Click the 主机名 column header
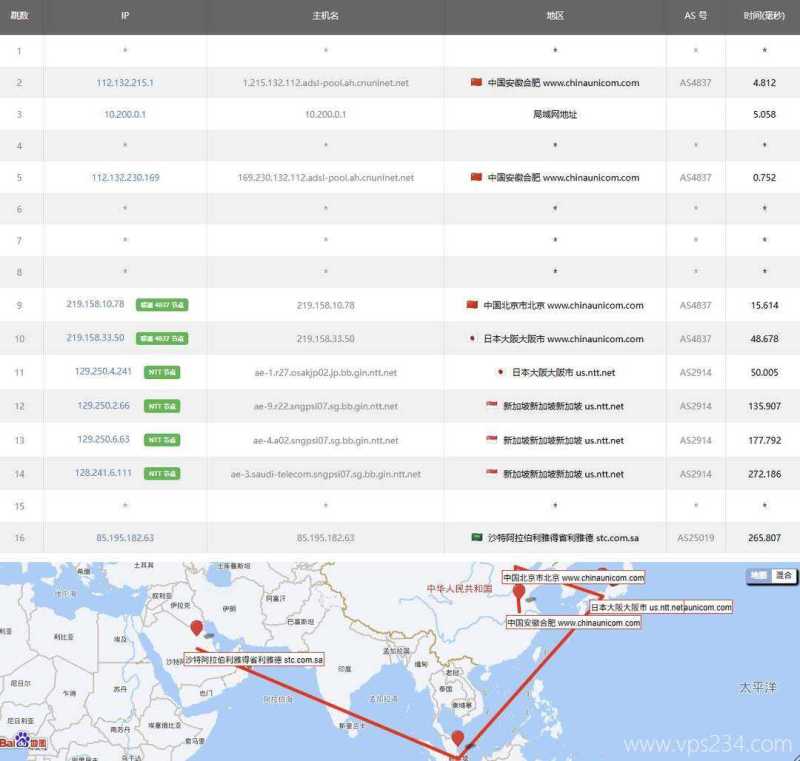The height and width of the screenshot is (761, 800). [x=326, y=16]
